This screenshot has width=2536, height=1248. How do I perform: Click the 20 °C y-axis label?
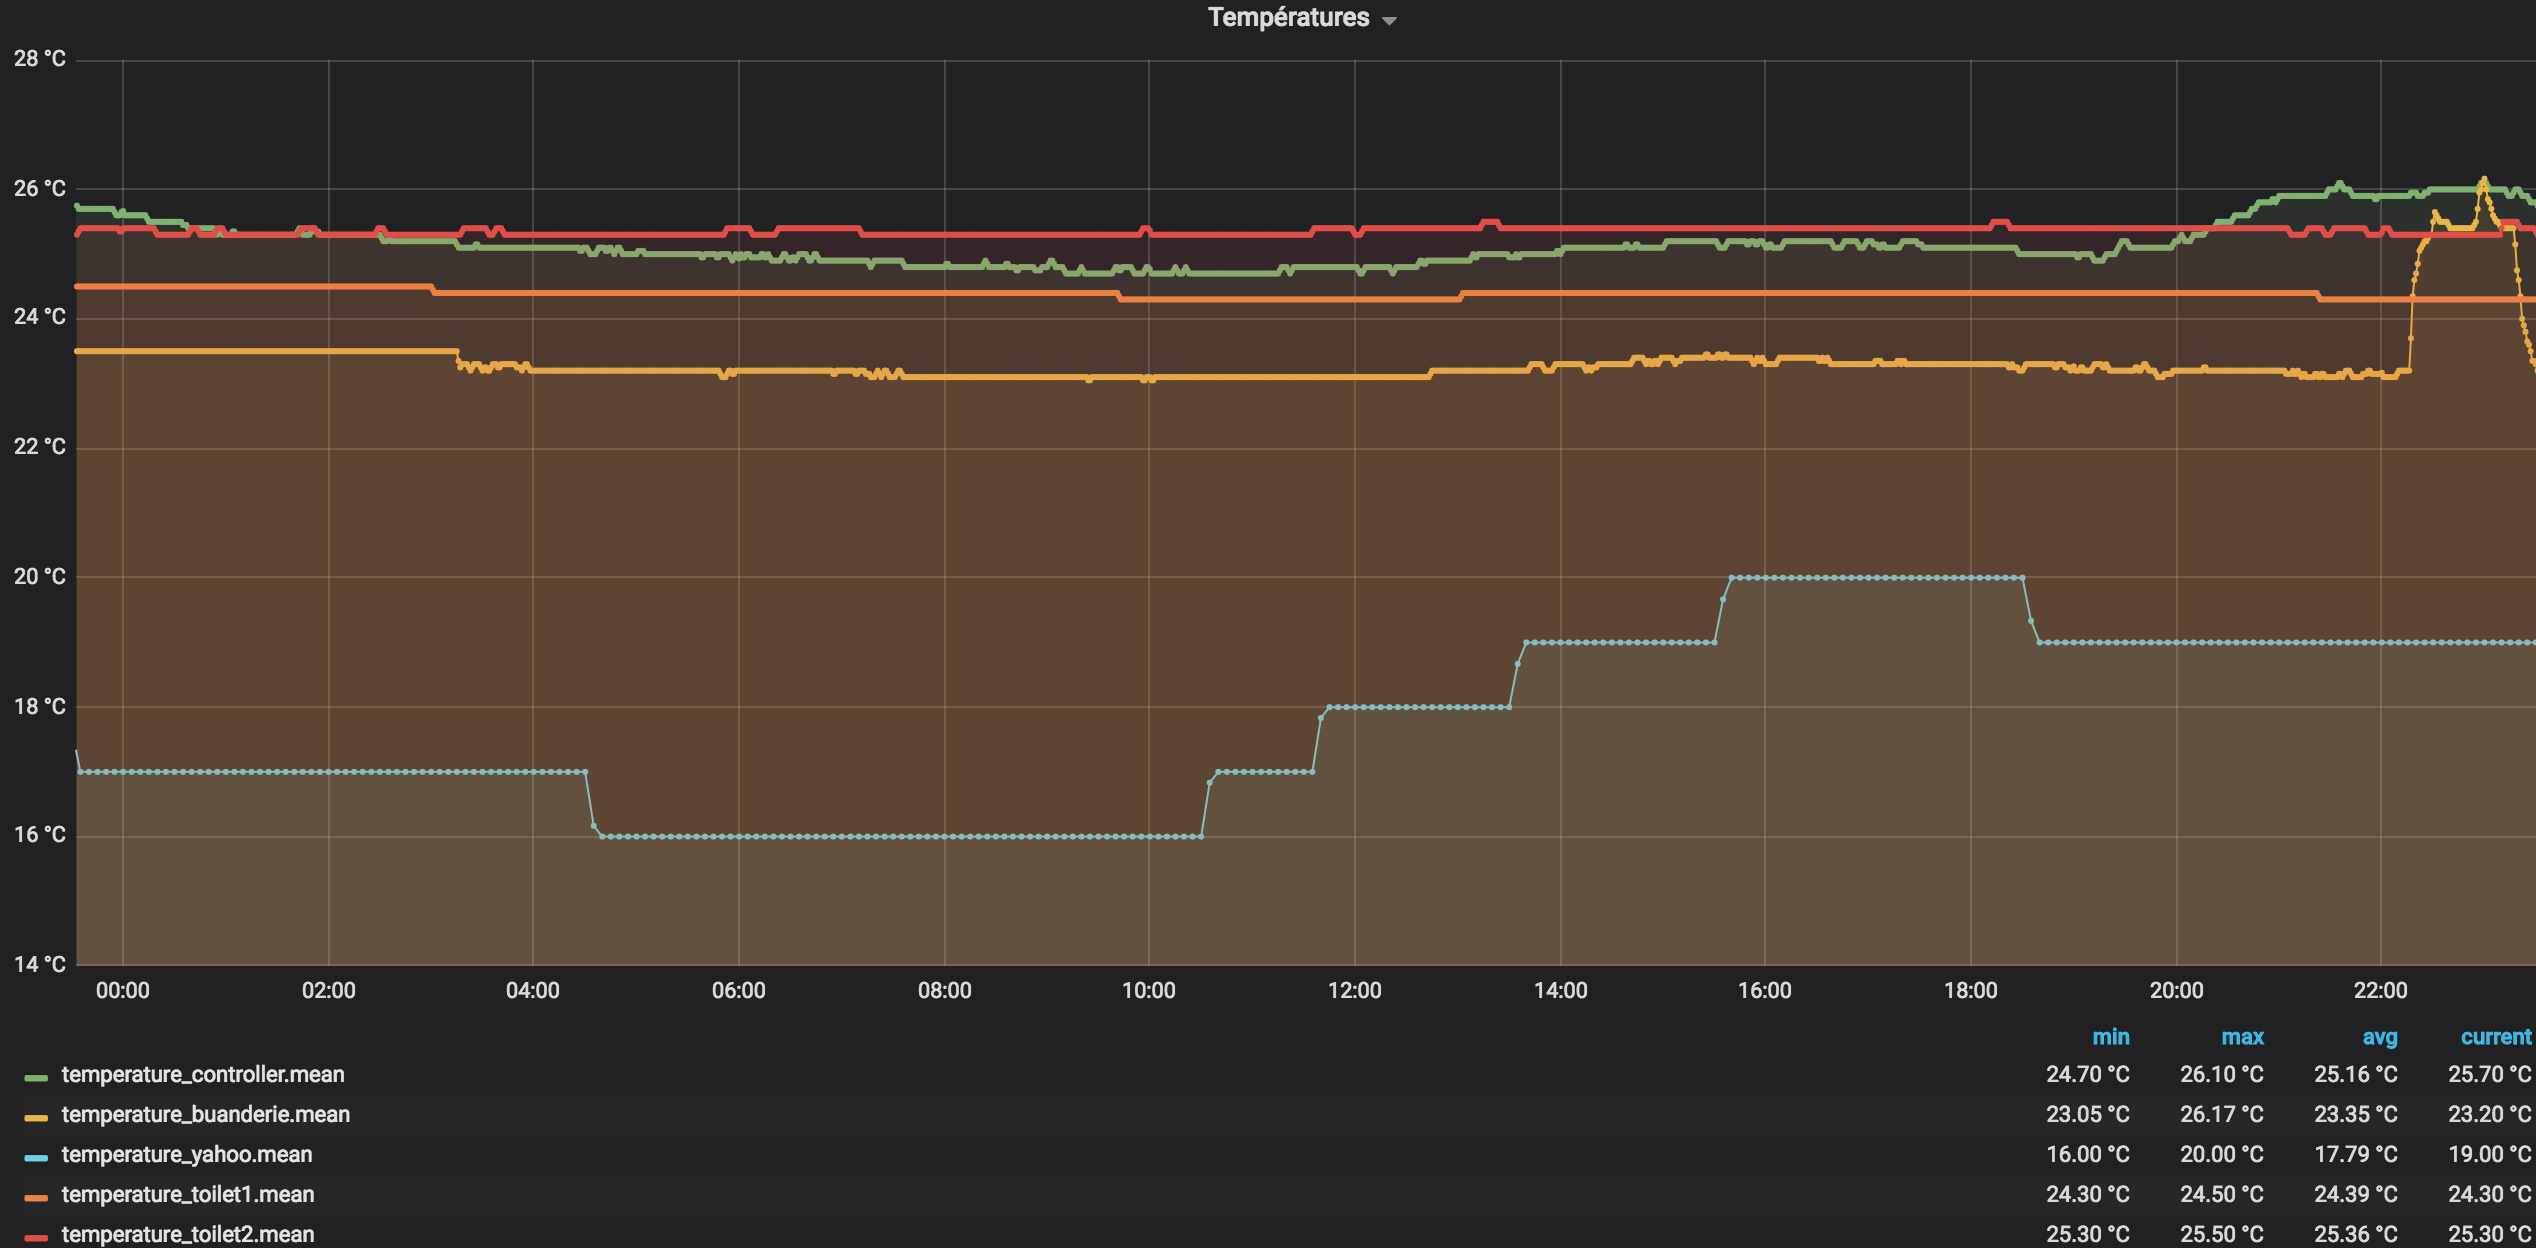click(x=40, y=577)
